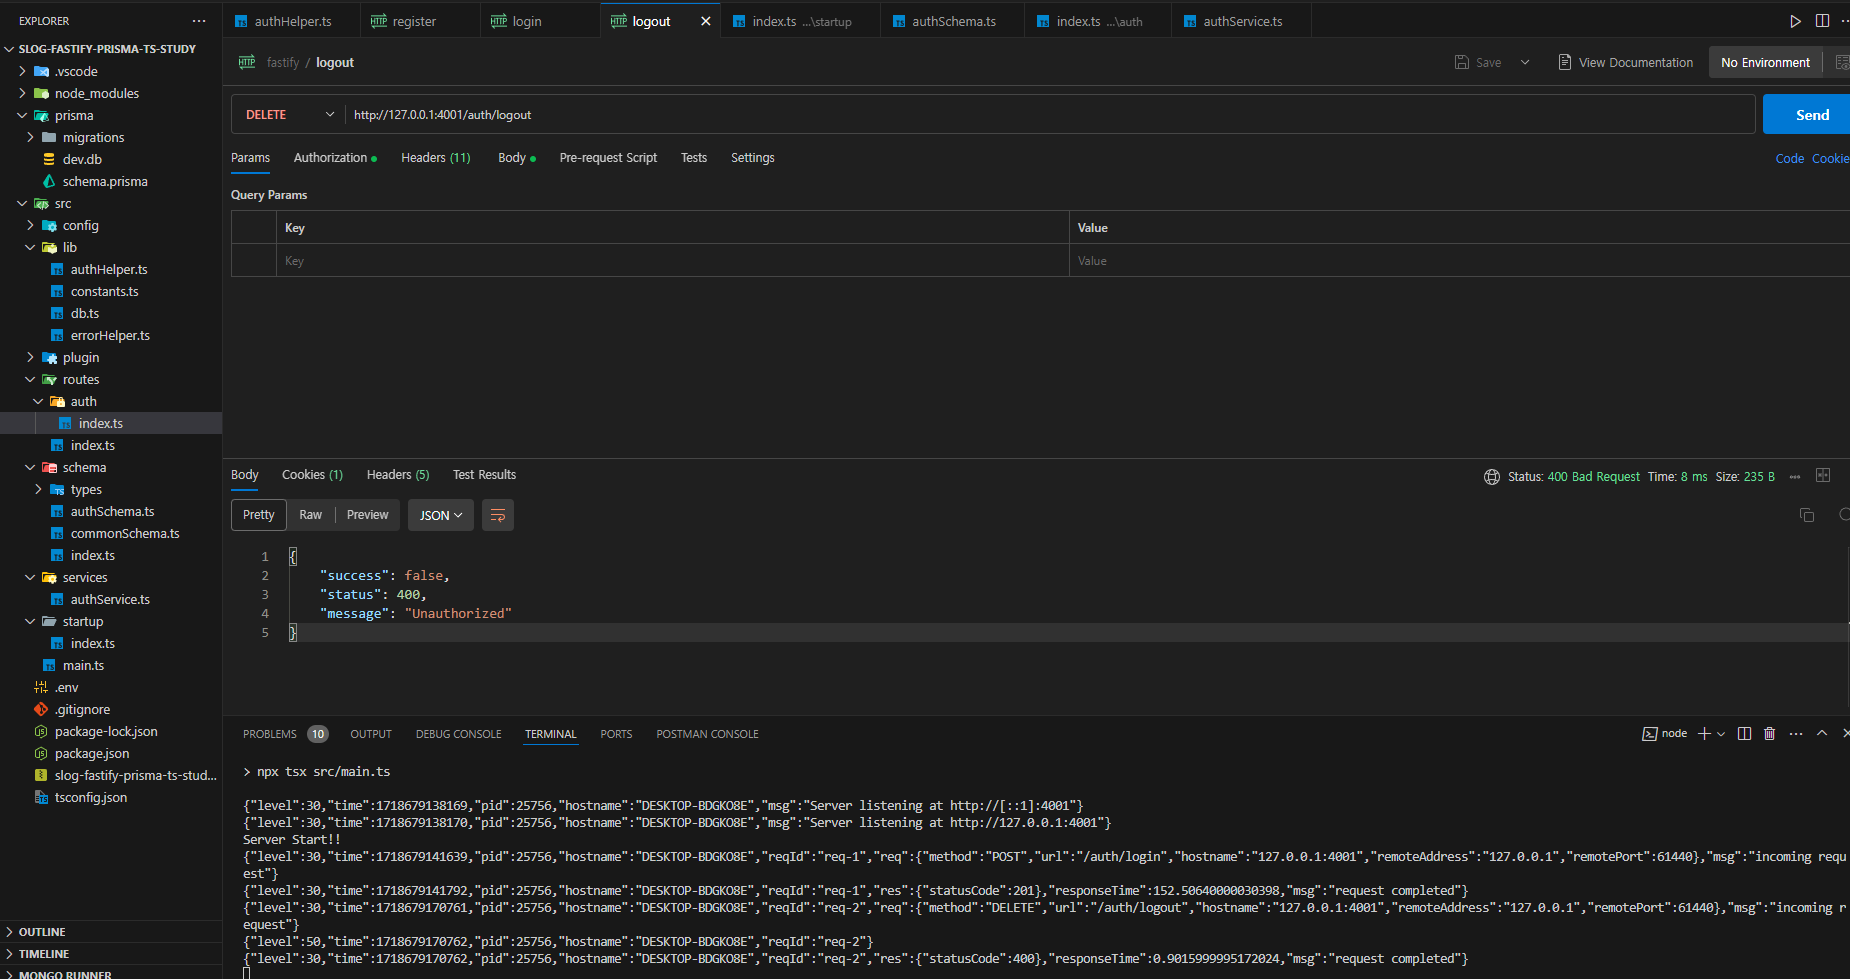The image size is (1850, 979).
Task: Open the View Documentation page icon
Action: (1565, 62)
